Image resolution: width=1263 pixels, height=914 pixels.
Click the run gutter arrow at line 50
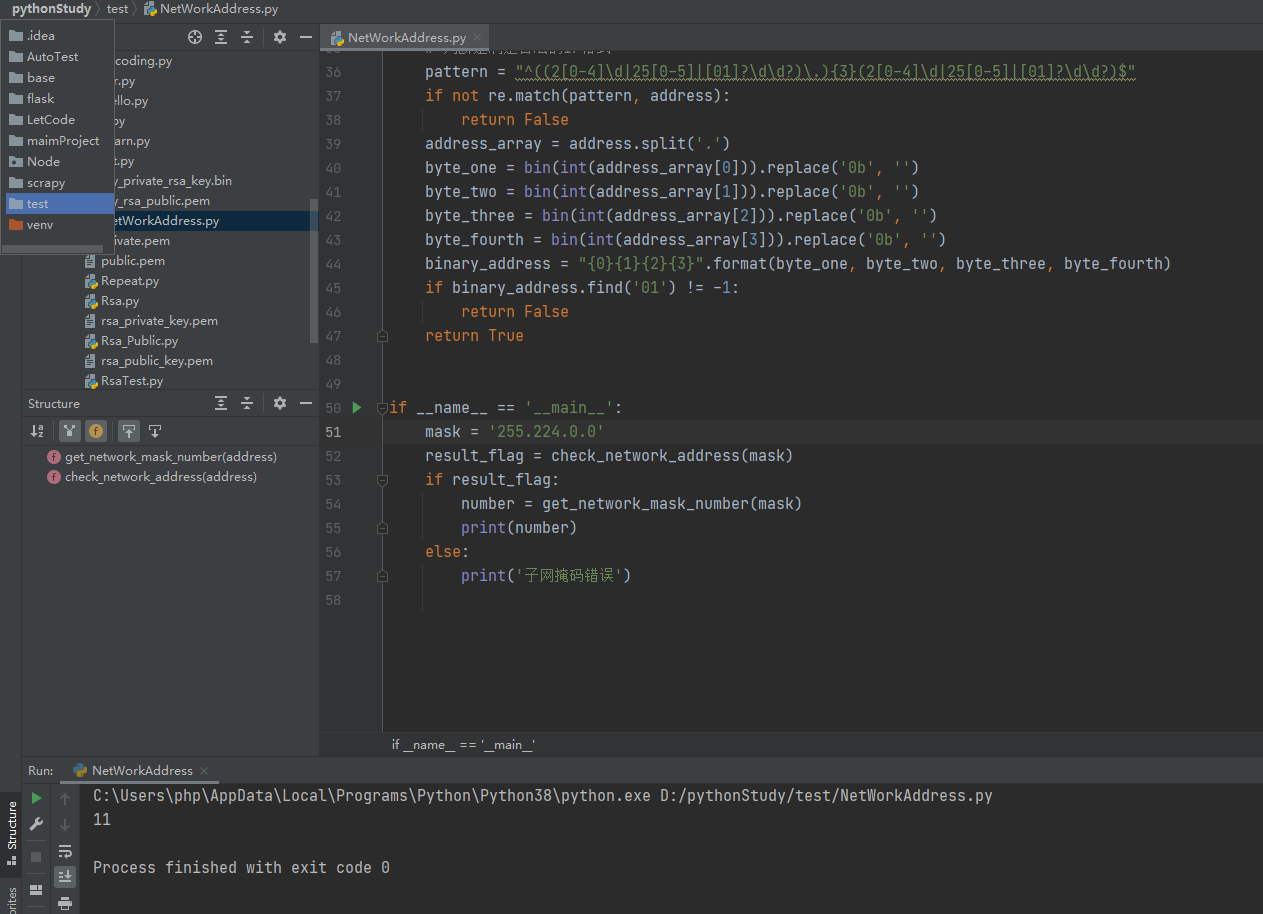[x=357, y=407]
